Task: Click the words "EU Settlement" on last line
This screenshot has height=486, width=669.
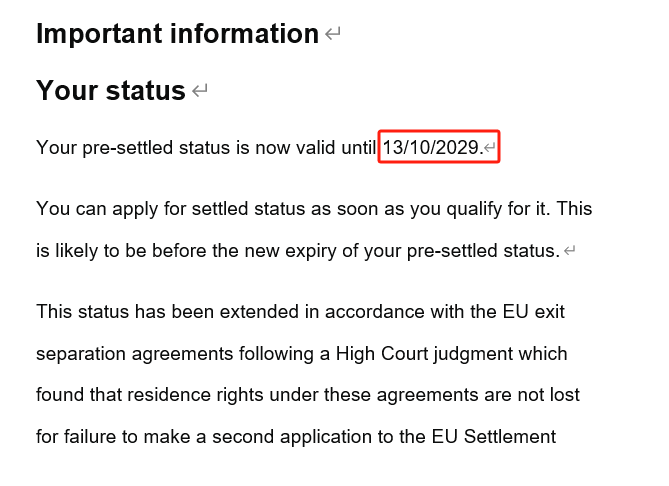Action: 494,437
